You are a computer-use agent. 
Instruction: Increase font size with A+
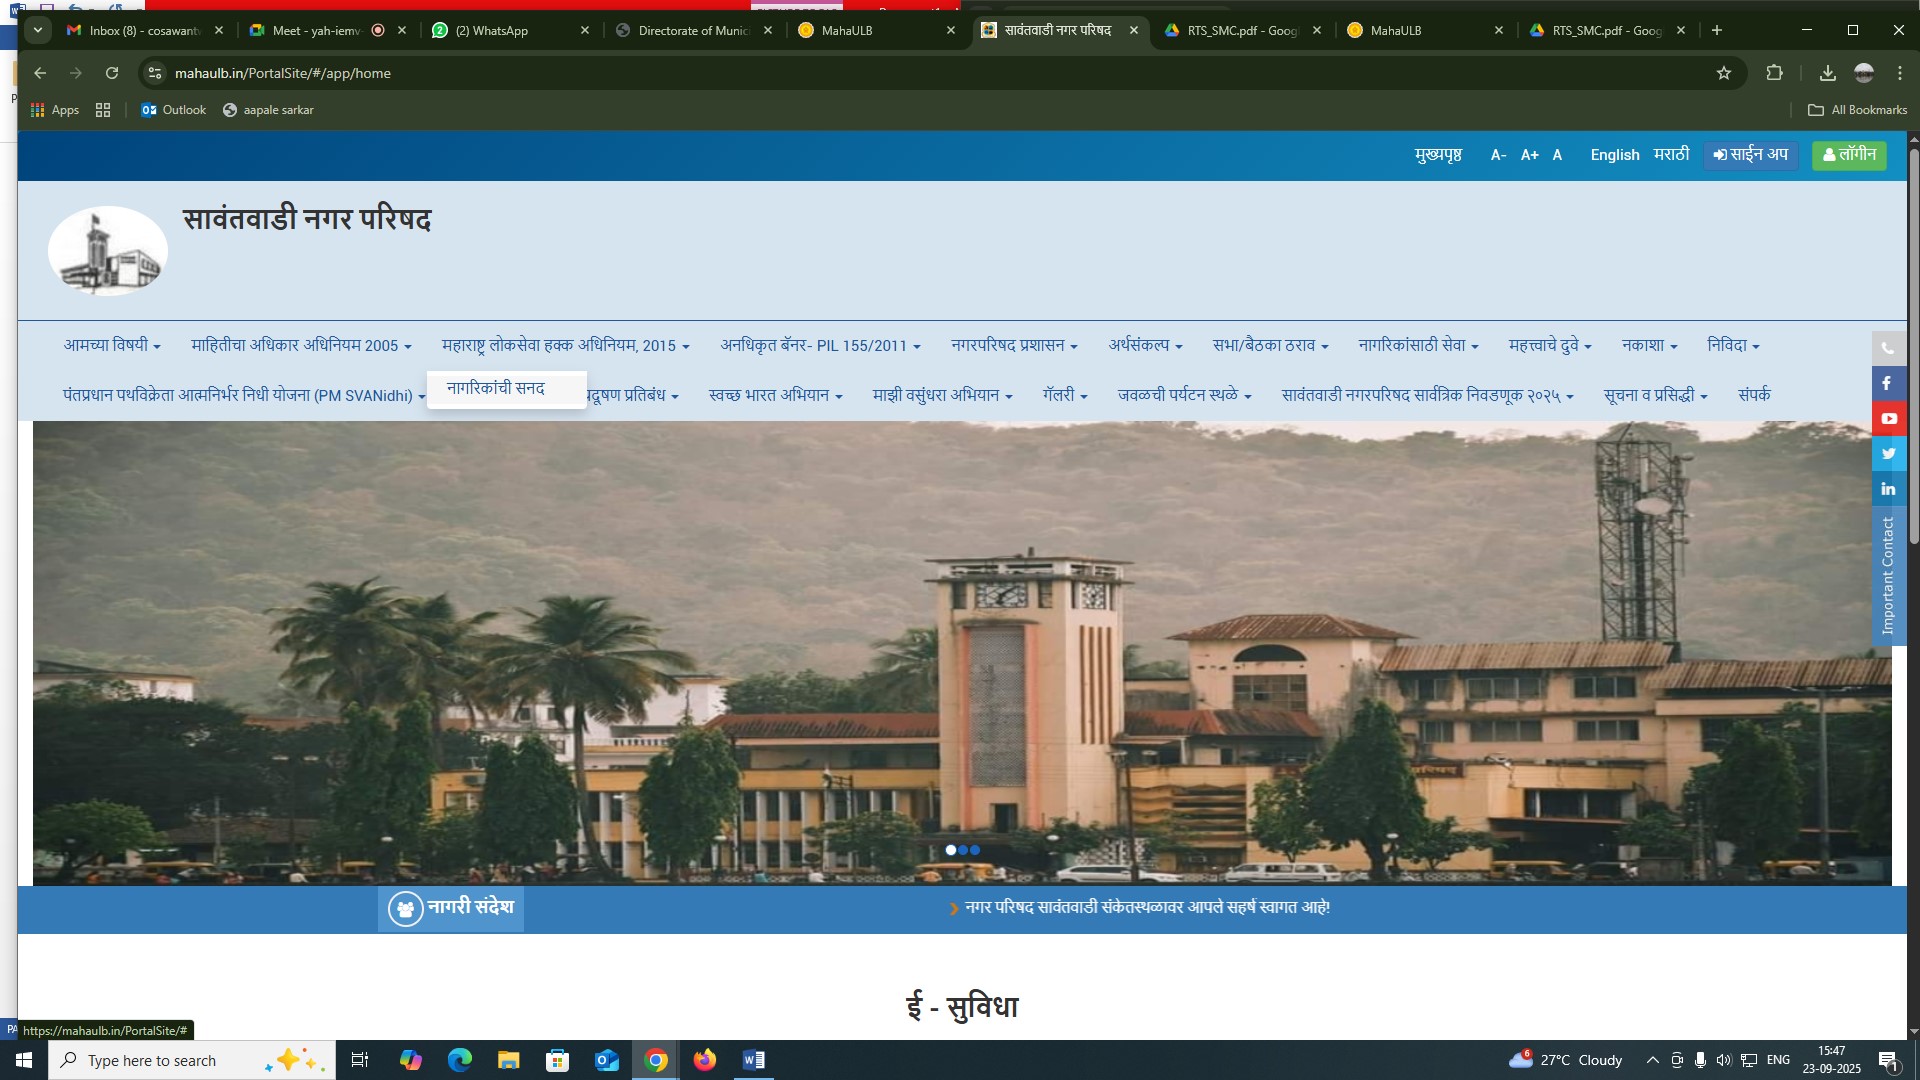coord(1529,155)
